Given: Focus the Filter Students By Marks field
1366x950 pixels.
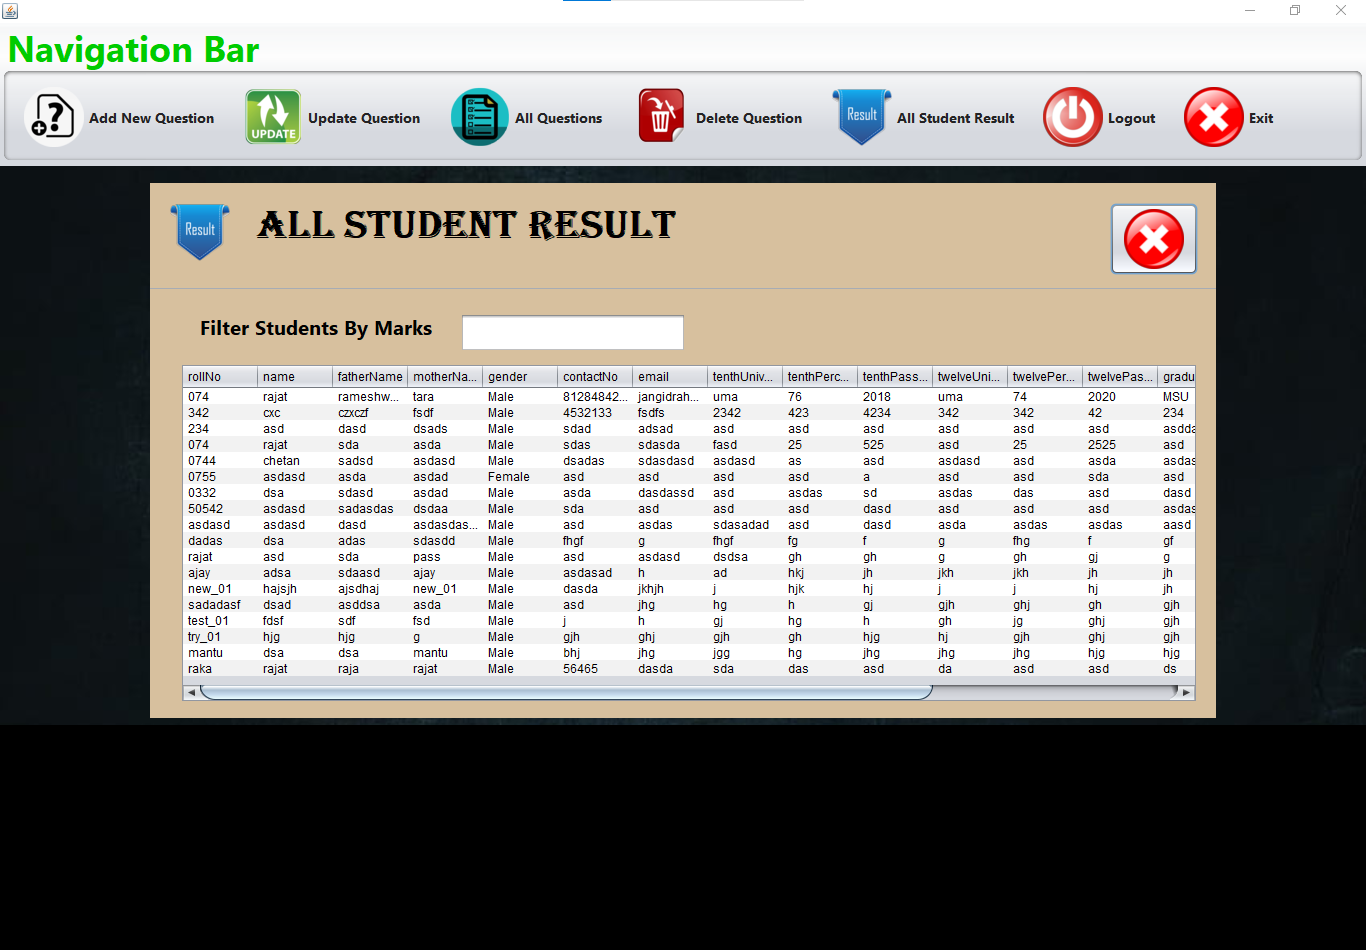Looking at the screenshot, I should click(573, 332).
